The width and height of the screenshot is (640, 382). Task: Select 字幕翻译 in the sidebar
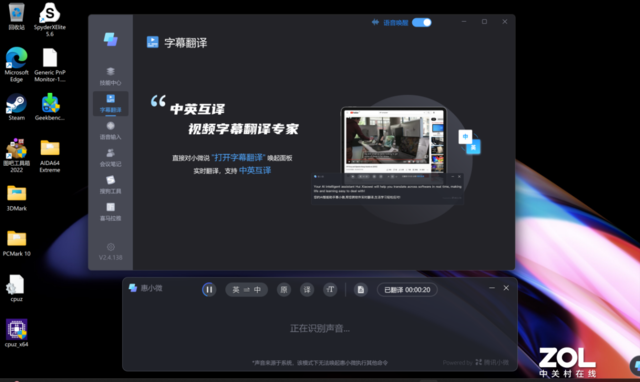tap(110, 104)
